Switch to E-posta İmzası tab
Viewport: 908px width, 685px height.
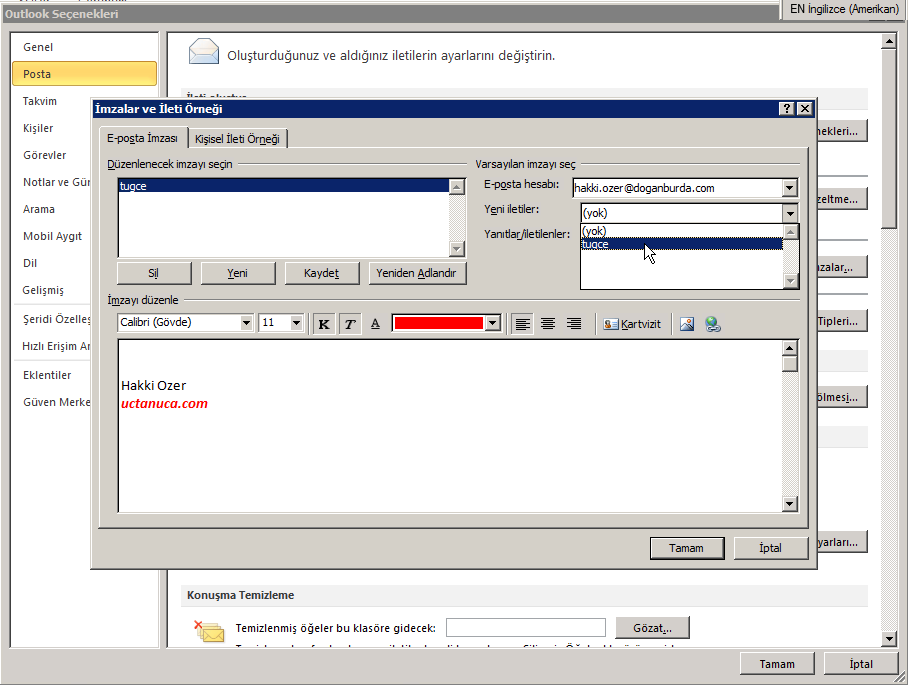(142, 138)
